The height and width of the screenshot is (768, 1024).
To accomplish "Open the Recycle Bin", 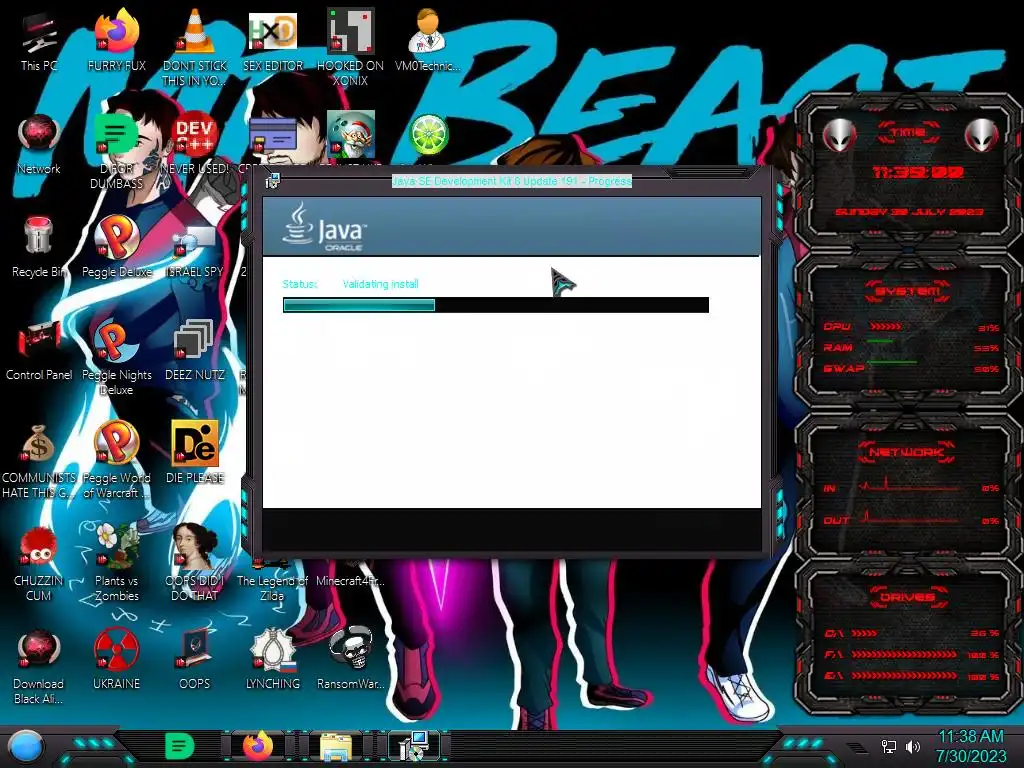I will pos(39,236).
